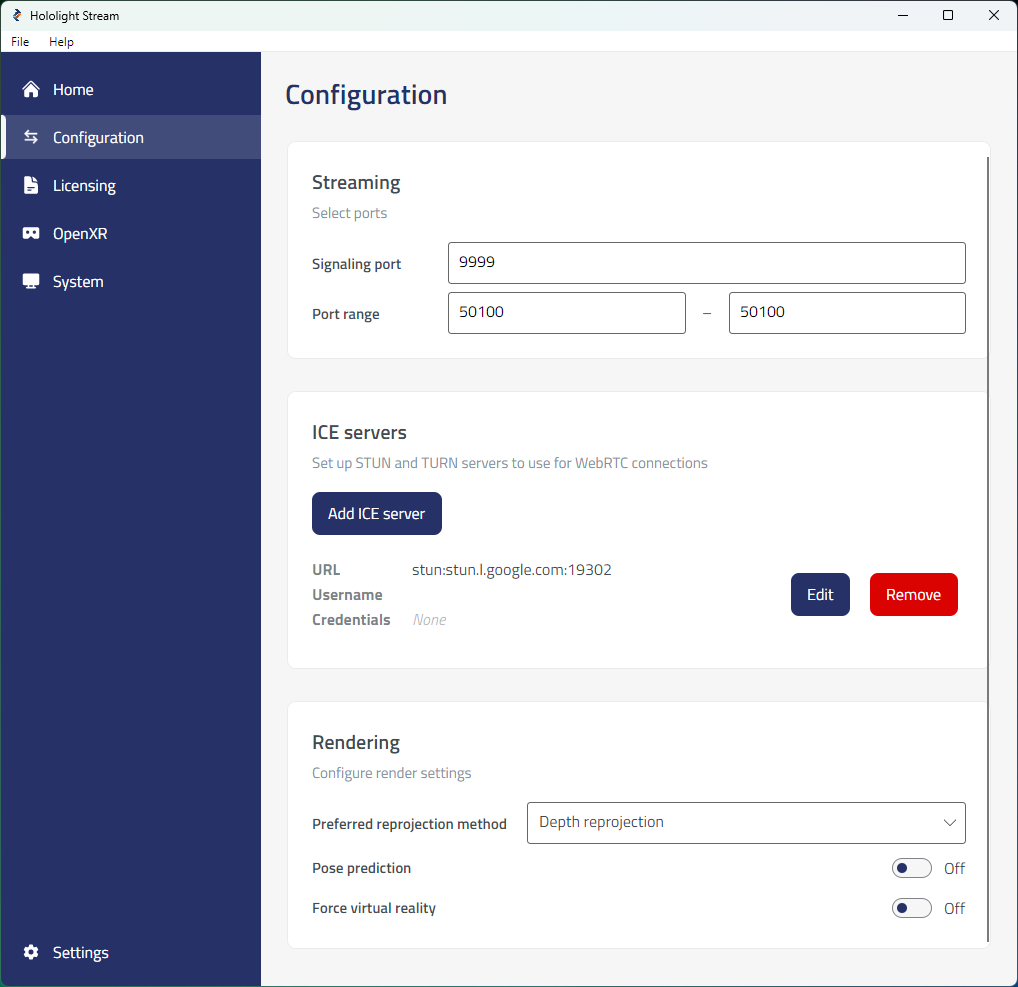Click the 'Rendering' section heading

point(356,743)
